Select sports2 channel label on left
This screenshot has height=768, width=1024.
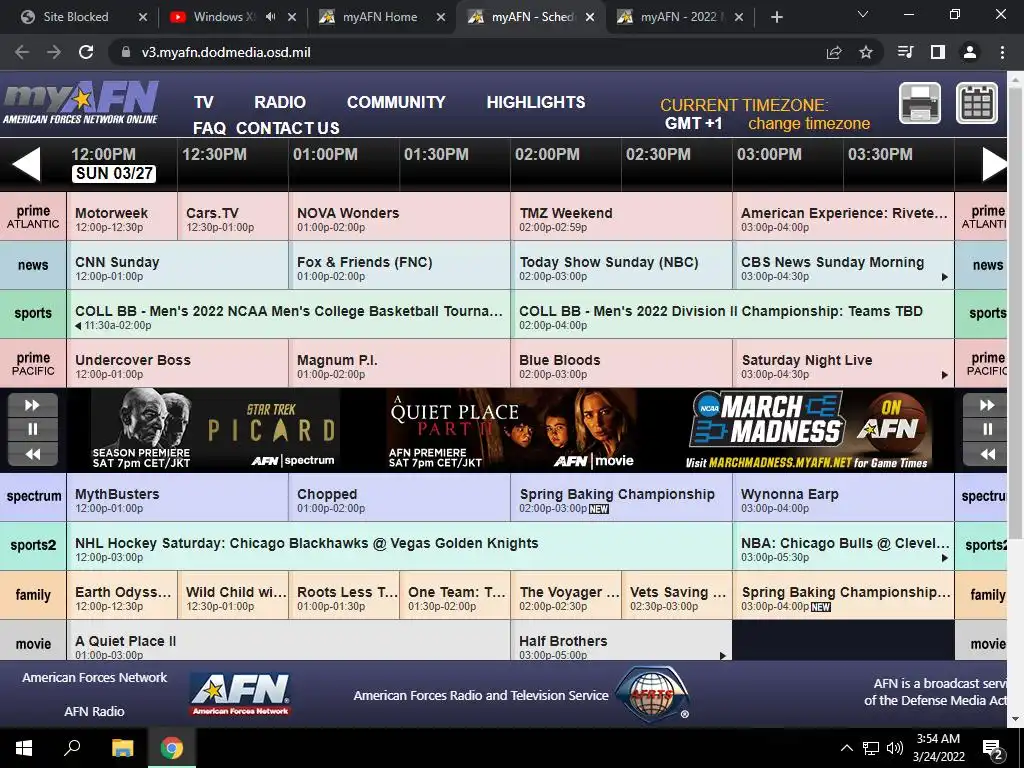pos(33,545)
